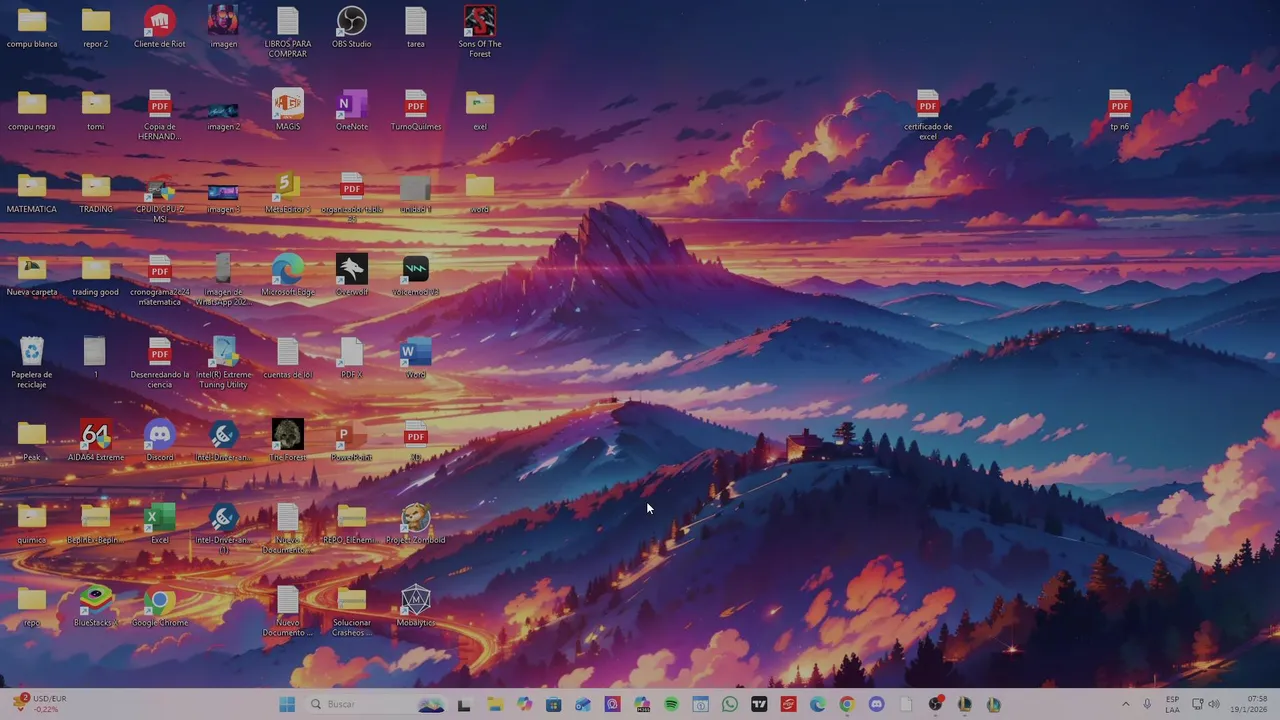The height and width of the screenshot is (720, 1280).
Task: Open Google Chrome desktop shortcut
Action: [160, 607]
